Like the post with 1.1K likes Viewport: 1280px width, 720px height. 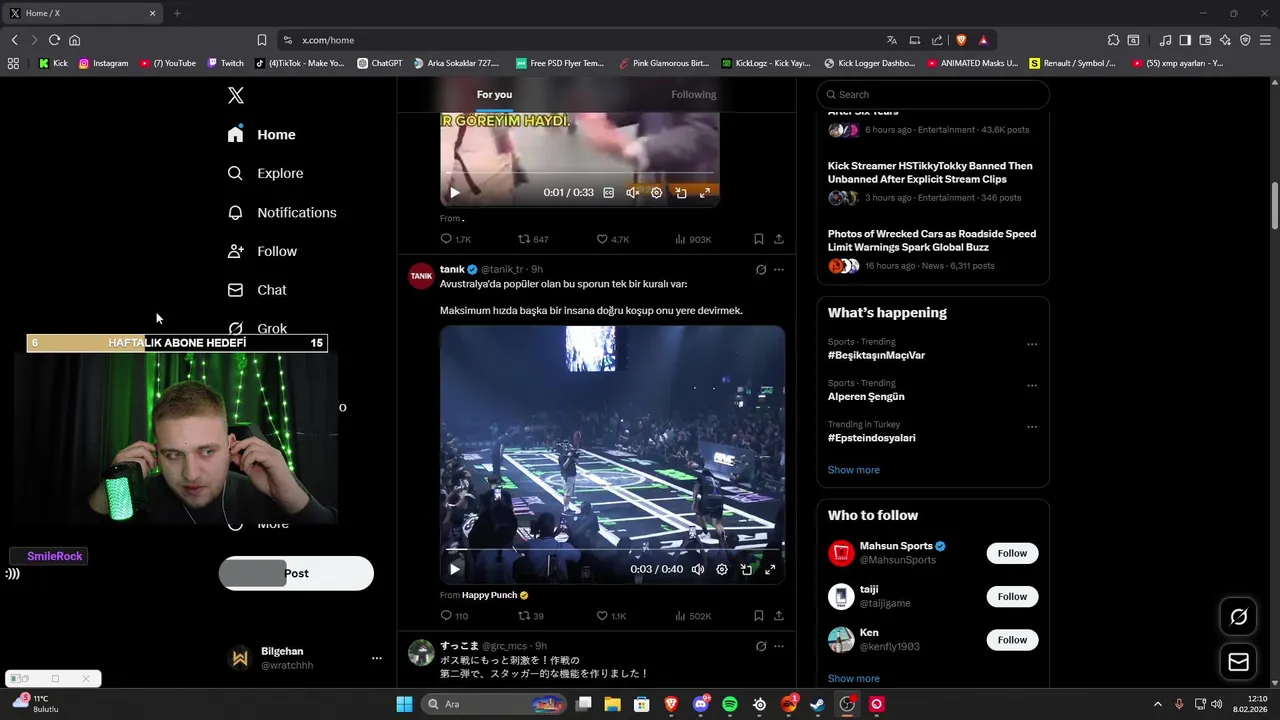tap(611, 616)
